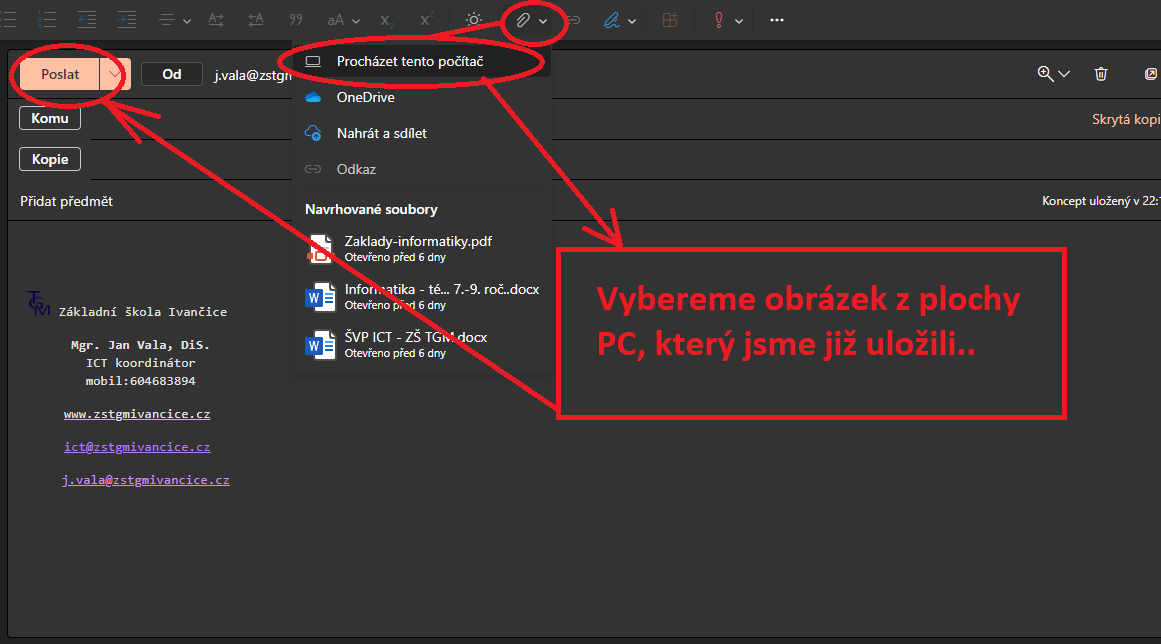Click the superscript formatting icon
The image size is (1161, 644).
427,20
